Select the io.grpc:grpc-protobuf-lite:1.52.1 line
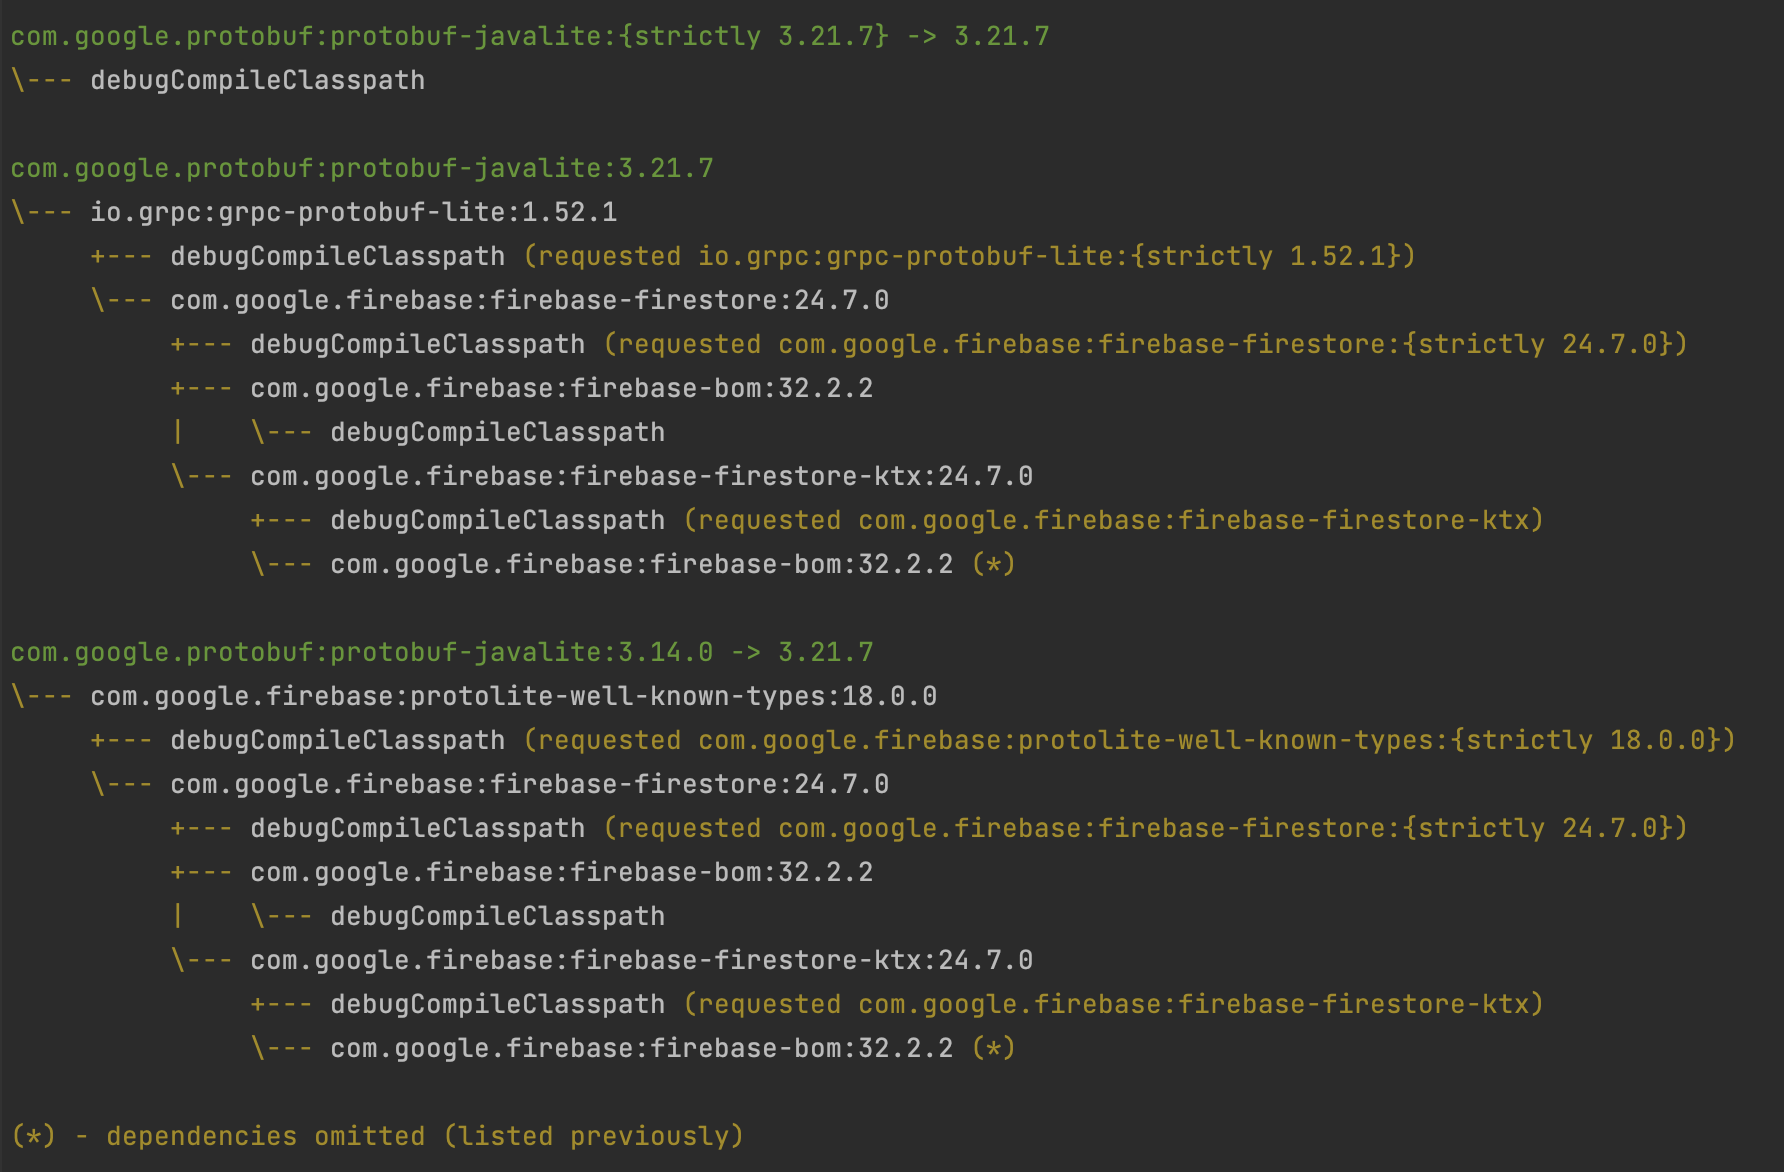The width and height of the screenshot is (1784, 1172). (354, 212)
